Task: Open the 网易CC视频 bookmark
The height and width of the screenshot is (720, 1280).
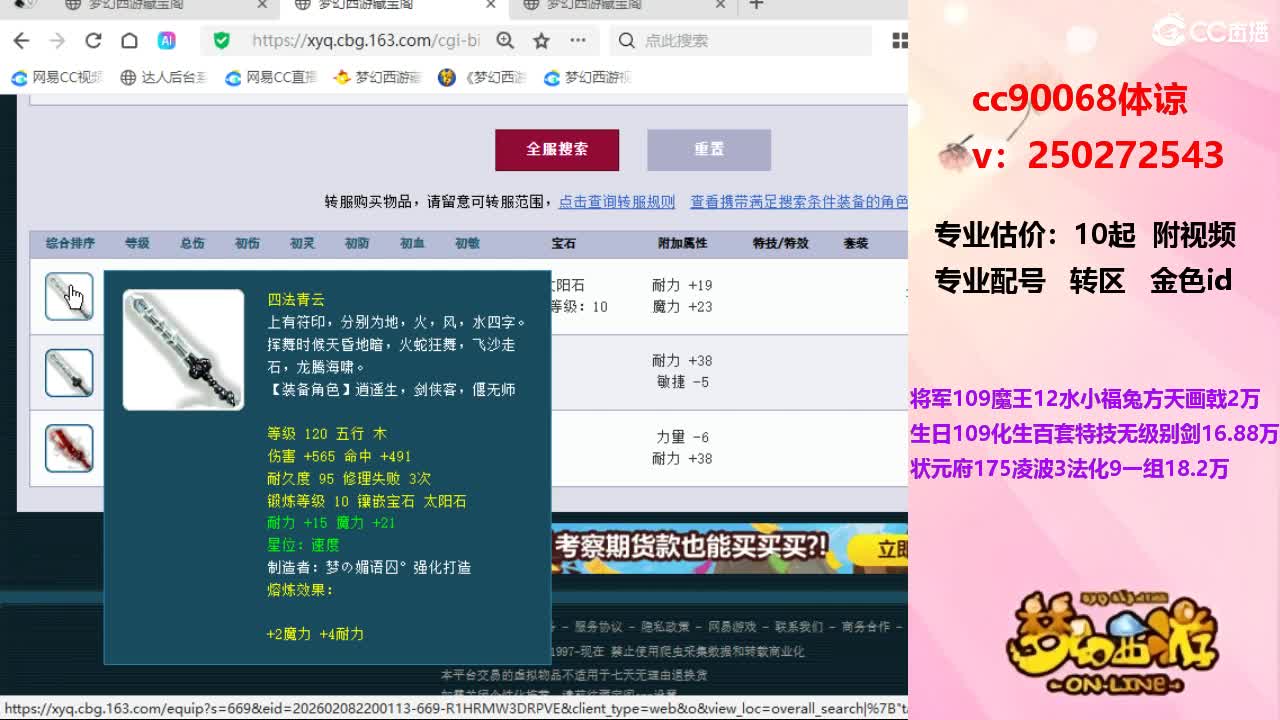Action: pos(57,77)
